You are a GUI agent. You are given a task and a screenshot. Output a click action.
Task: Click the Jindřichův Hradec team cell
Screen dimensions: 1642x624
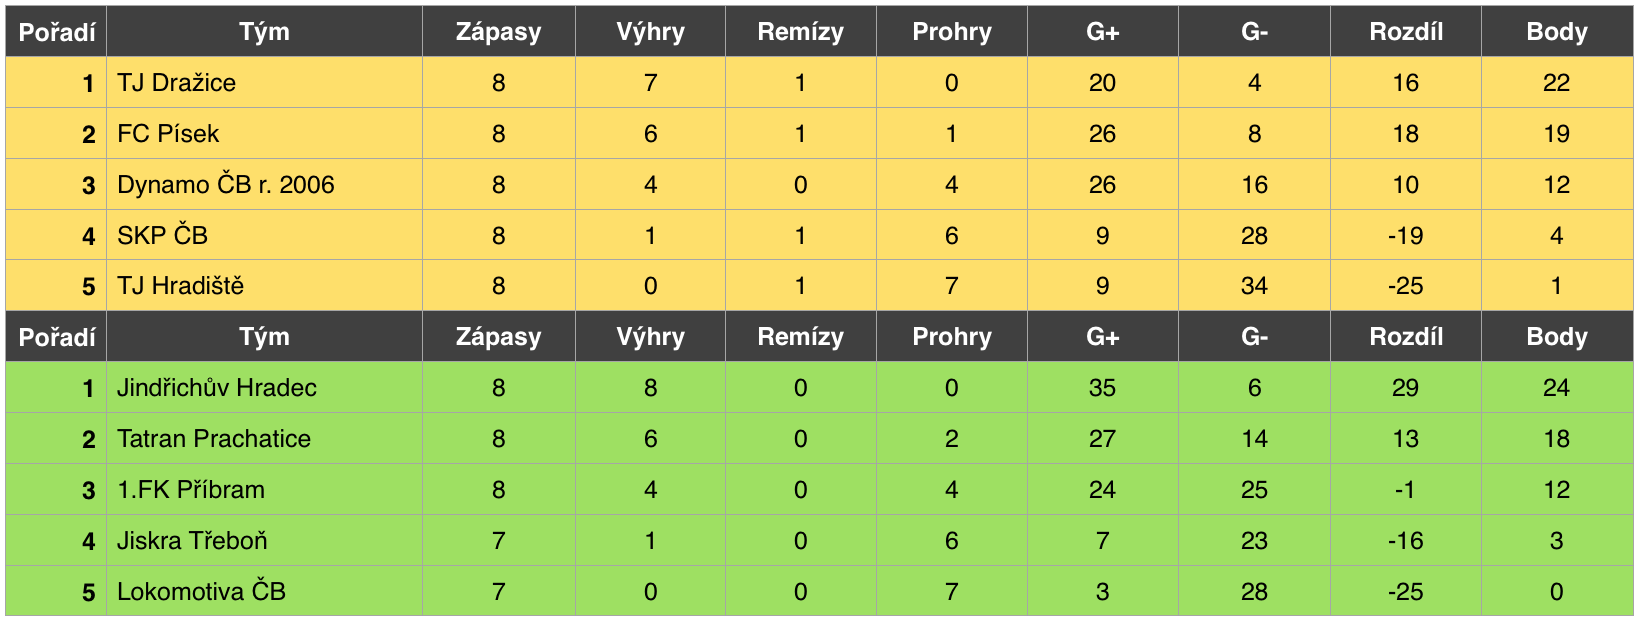pos(264,388)
